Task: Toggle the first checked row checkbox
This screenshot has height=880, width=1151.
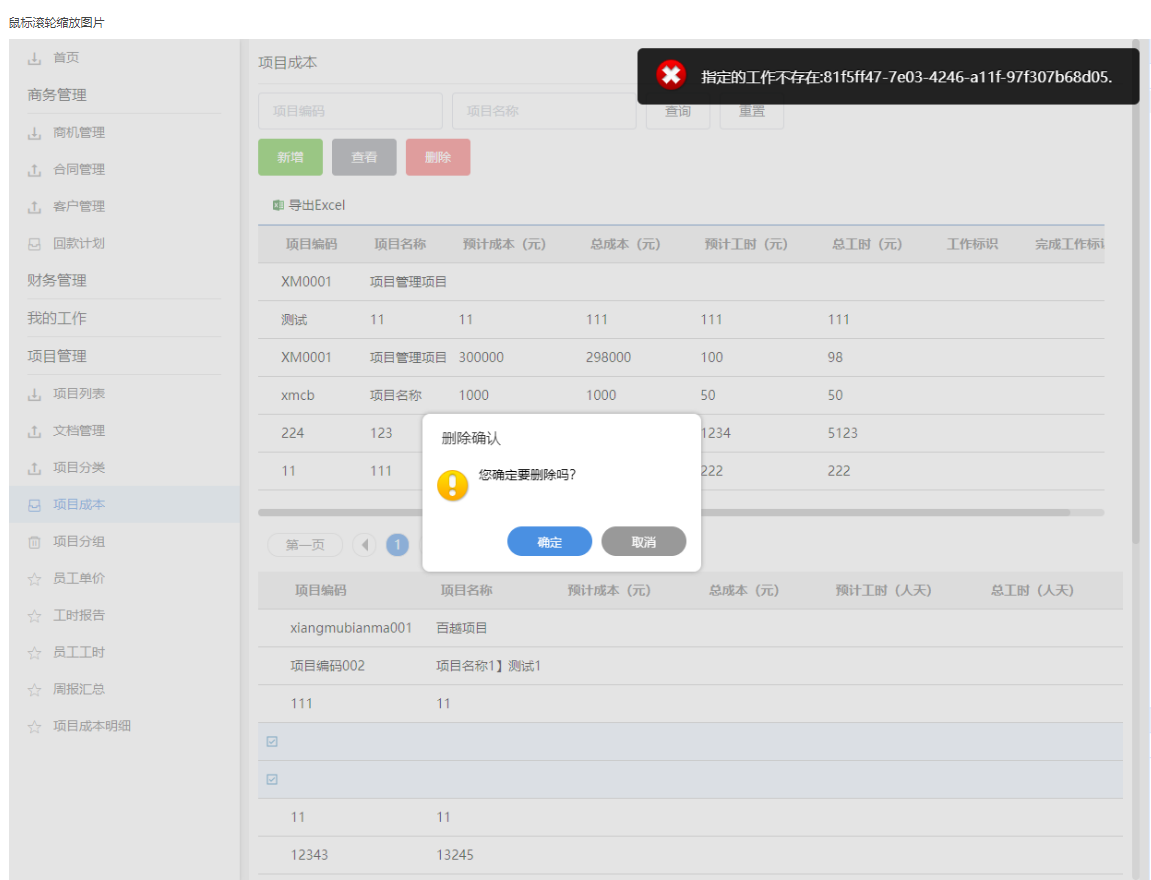Action: [272, 741]
